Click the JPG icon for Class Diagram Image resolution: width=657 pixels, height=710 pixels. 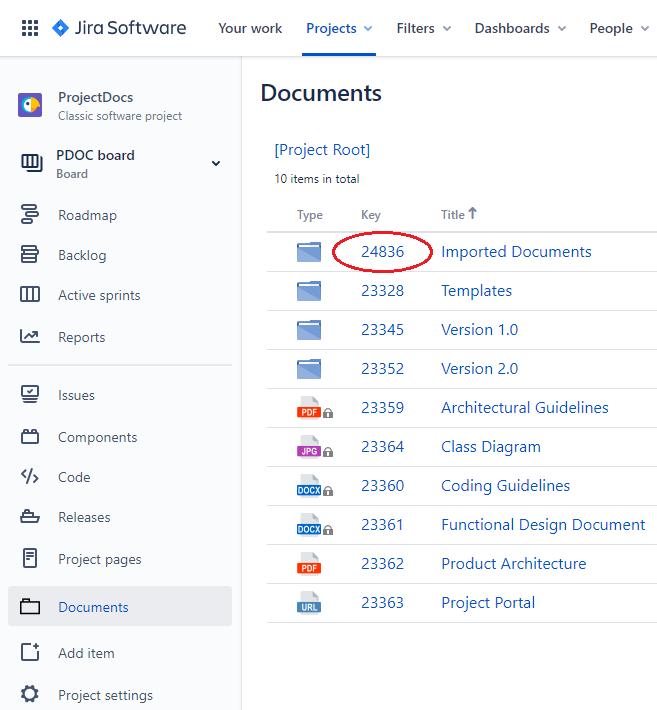[x=309, y=447]
